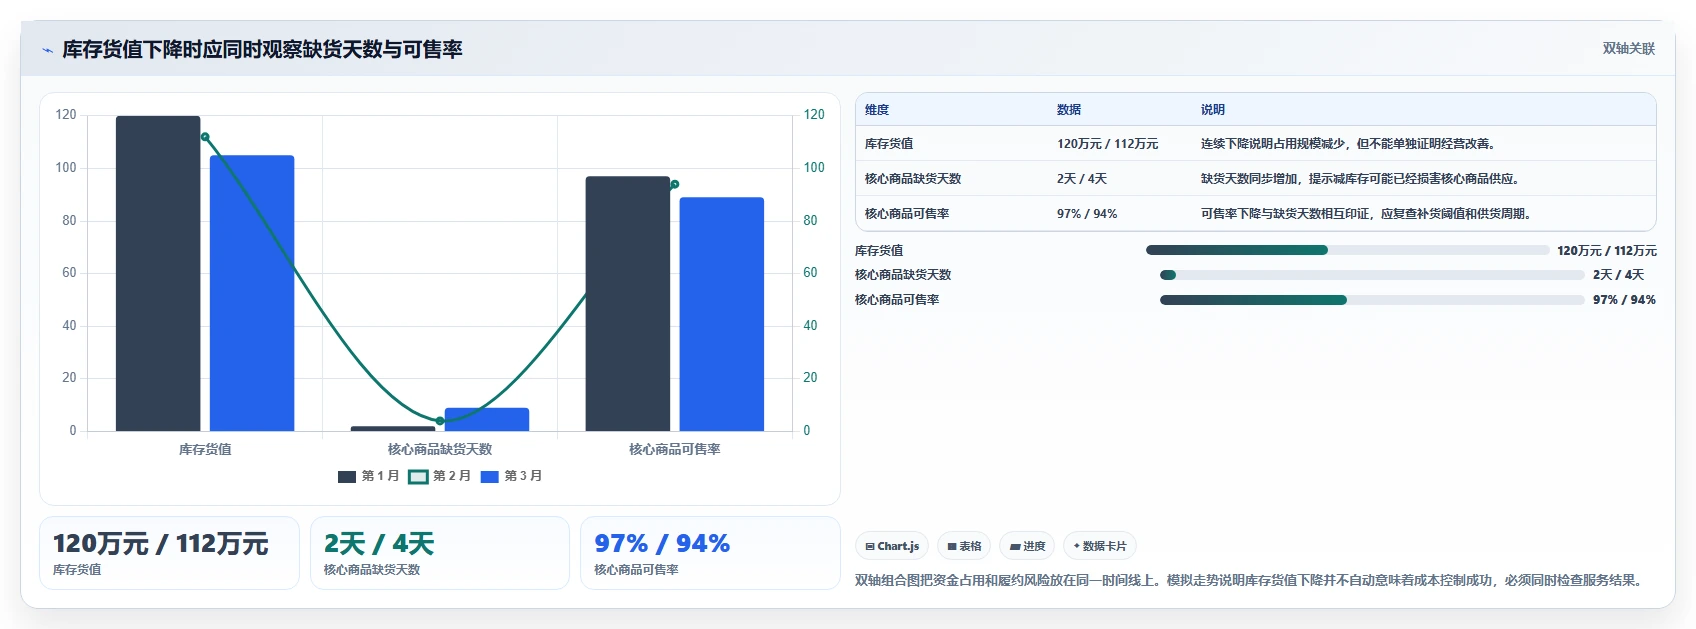Image resolution: width=1696 pixels, height=629 pixels.
Task: Click the blue 第3月 bar for 核心商品可售率
Action: (x=722, y=314)
